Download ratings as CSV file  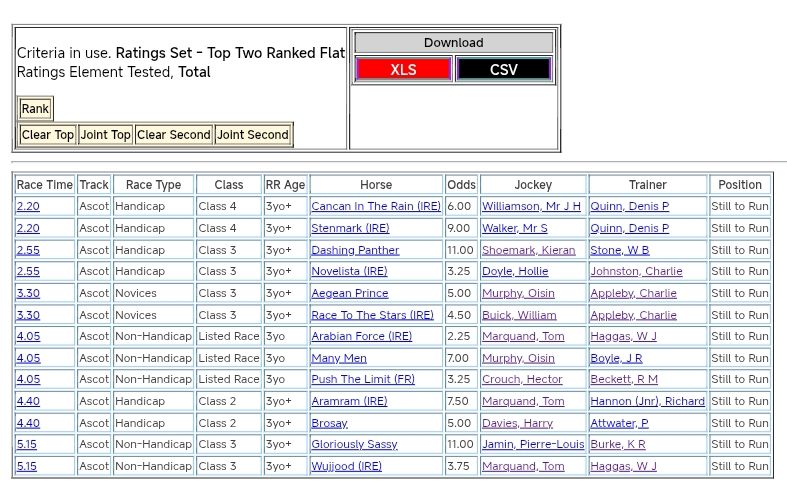pyautogui.click(x=503, y=69)
